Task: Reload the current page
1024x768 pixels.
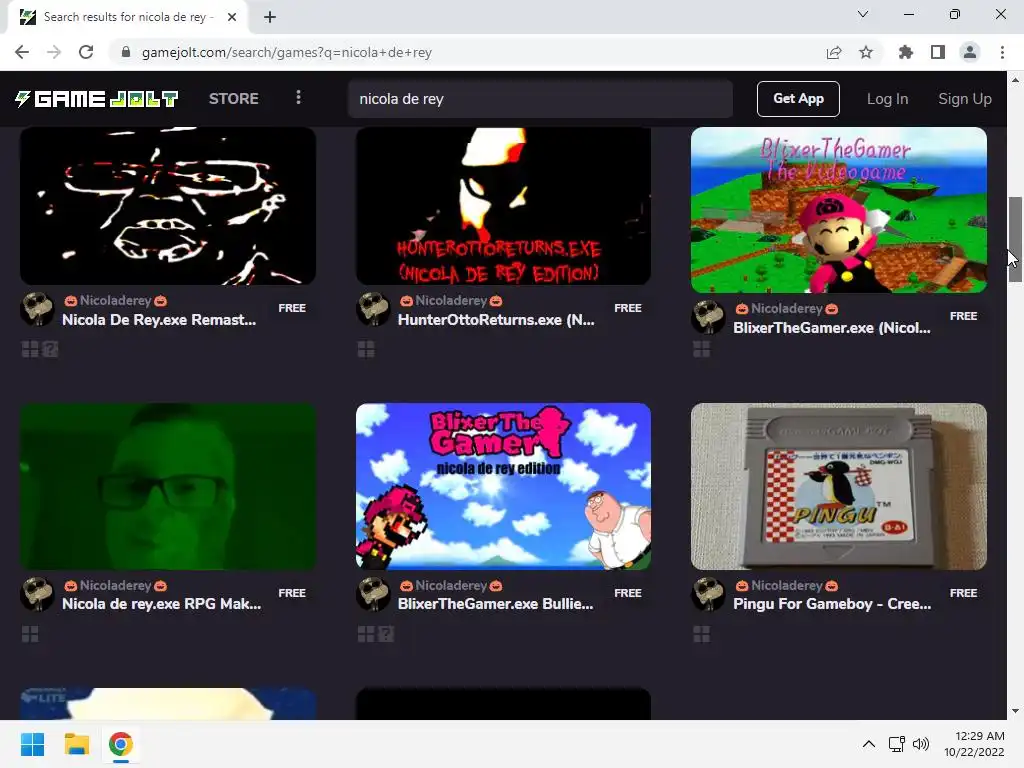Action: tap(86, 52)
